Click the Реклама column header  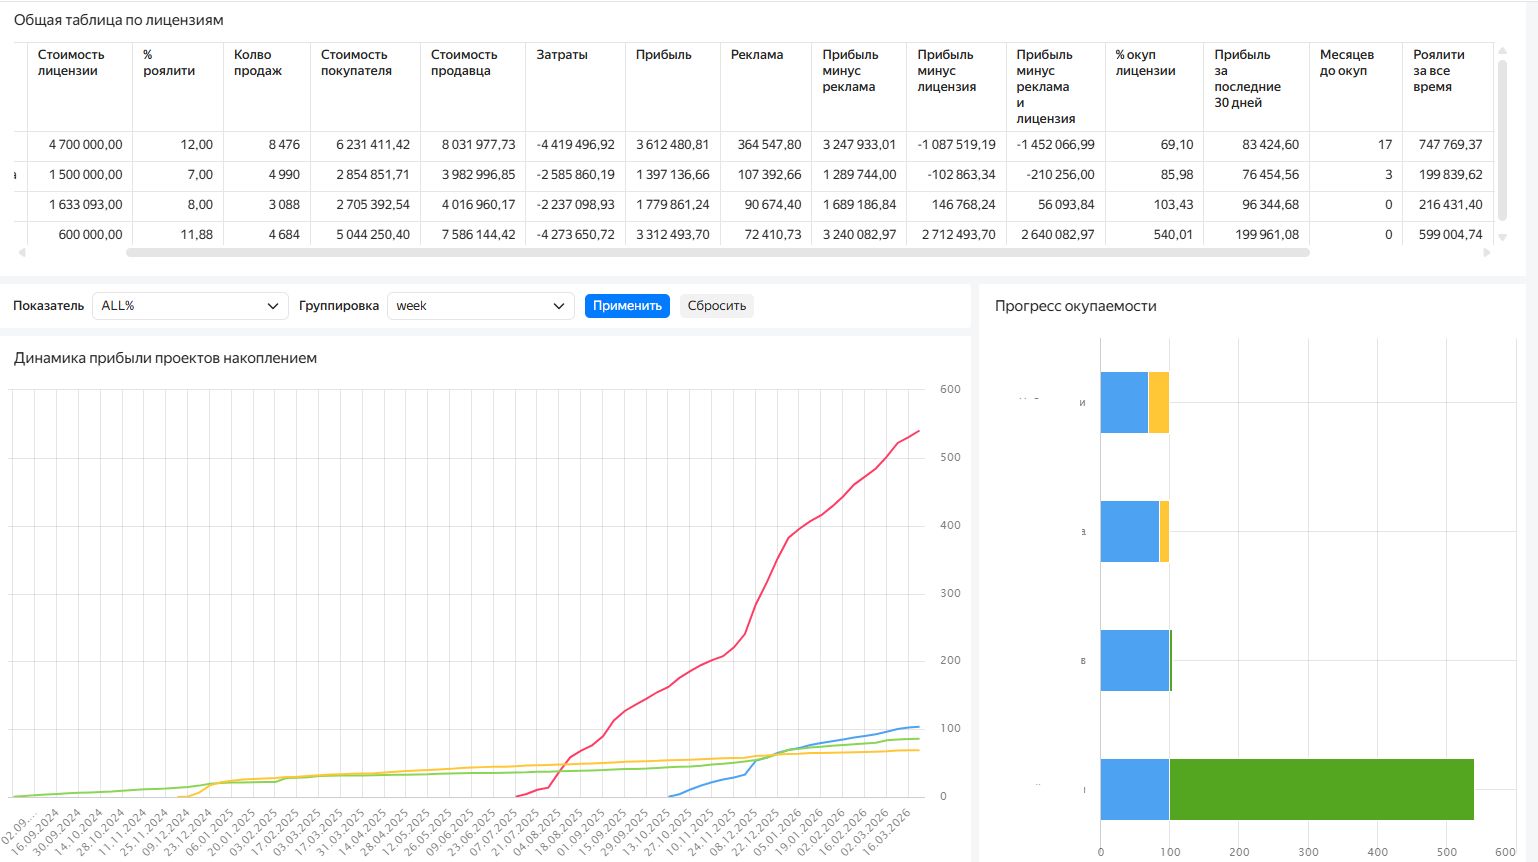click(757, 55)
